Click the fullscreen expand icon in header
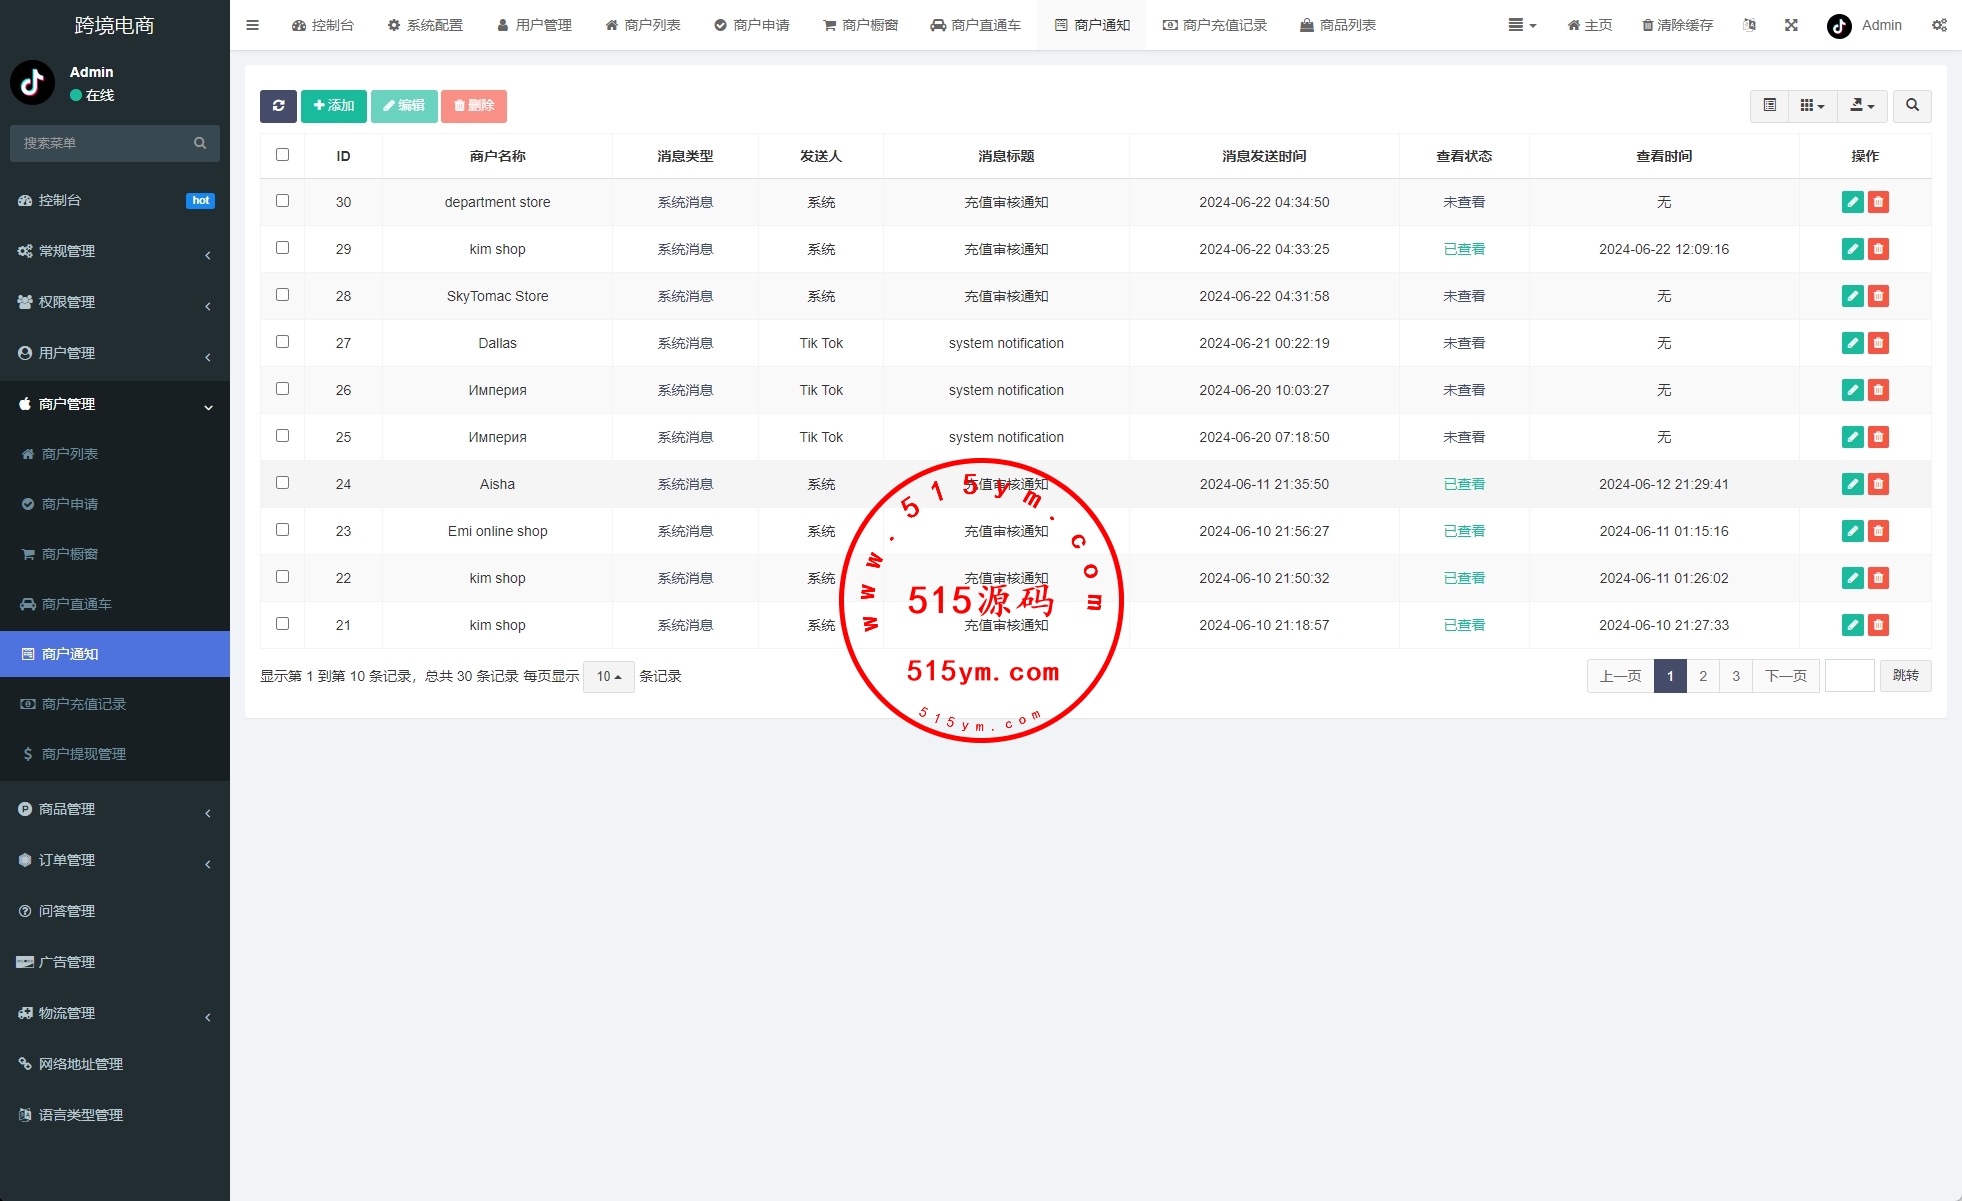 [x=1791, y=25]
